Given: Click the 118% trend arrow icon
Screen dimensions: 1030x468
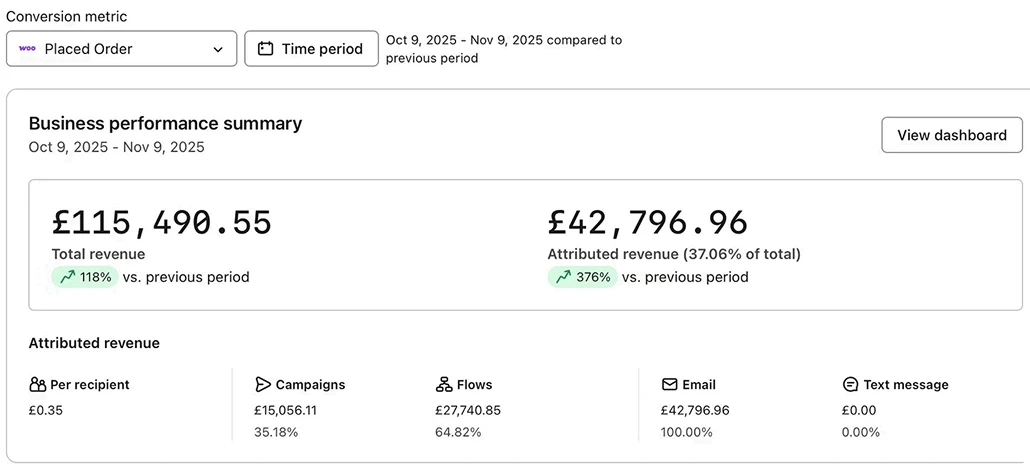Looking at the screenshot, I should [x=68, y=277].
